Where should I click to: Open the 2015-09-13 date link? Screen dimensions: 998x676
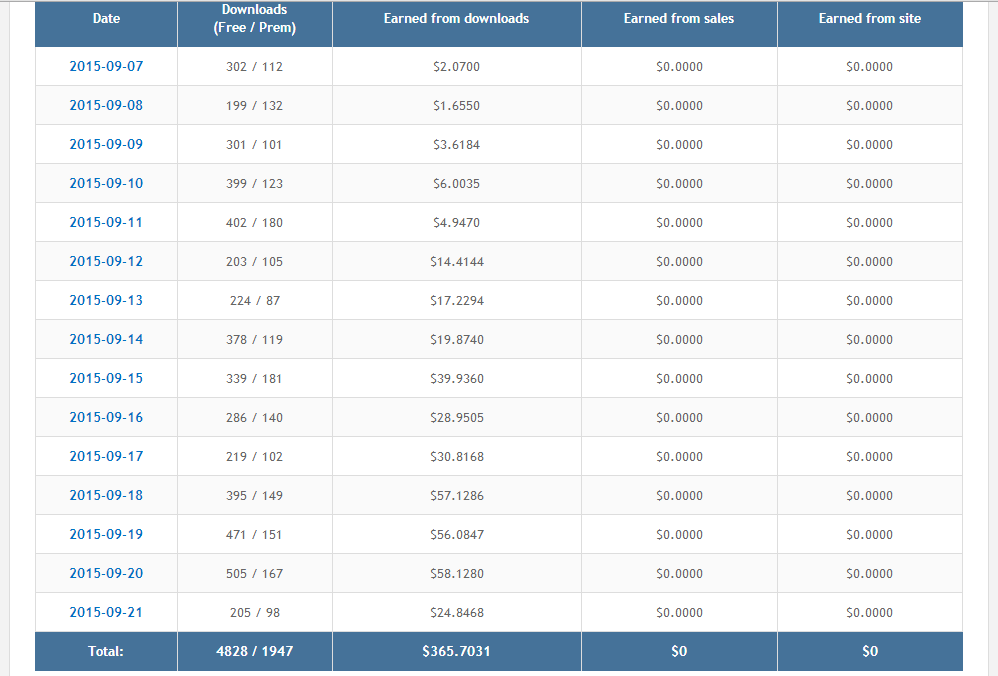[106, 300]
